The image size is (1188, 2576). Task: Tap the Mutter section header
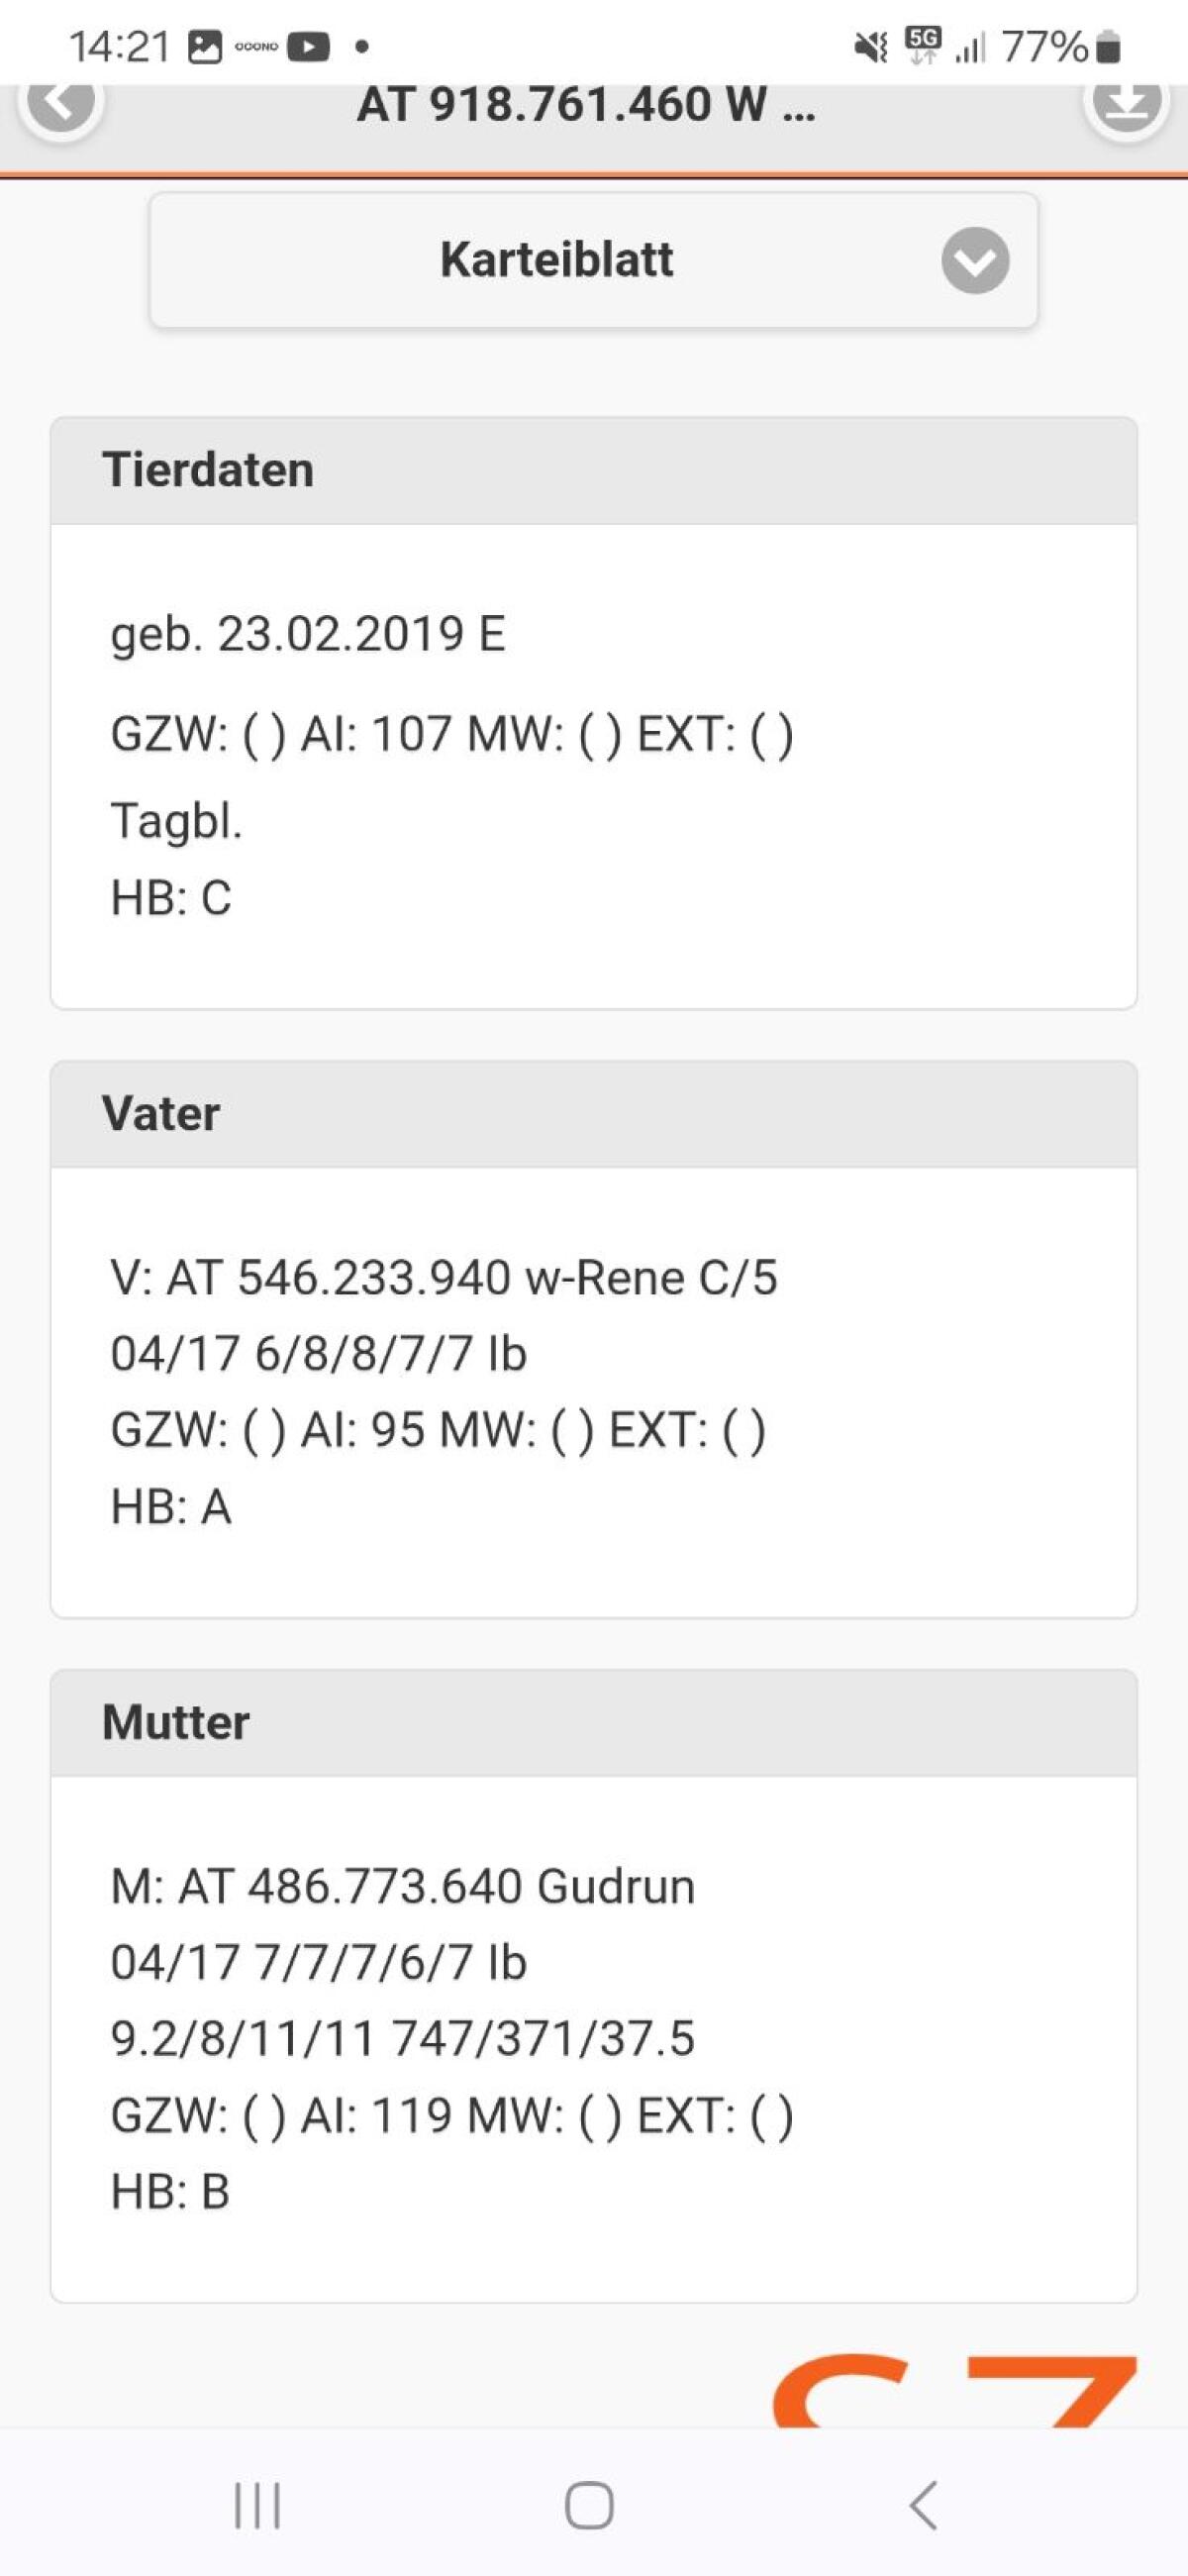point(593,1722)
